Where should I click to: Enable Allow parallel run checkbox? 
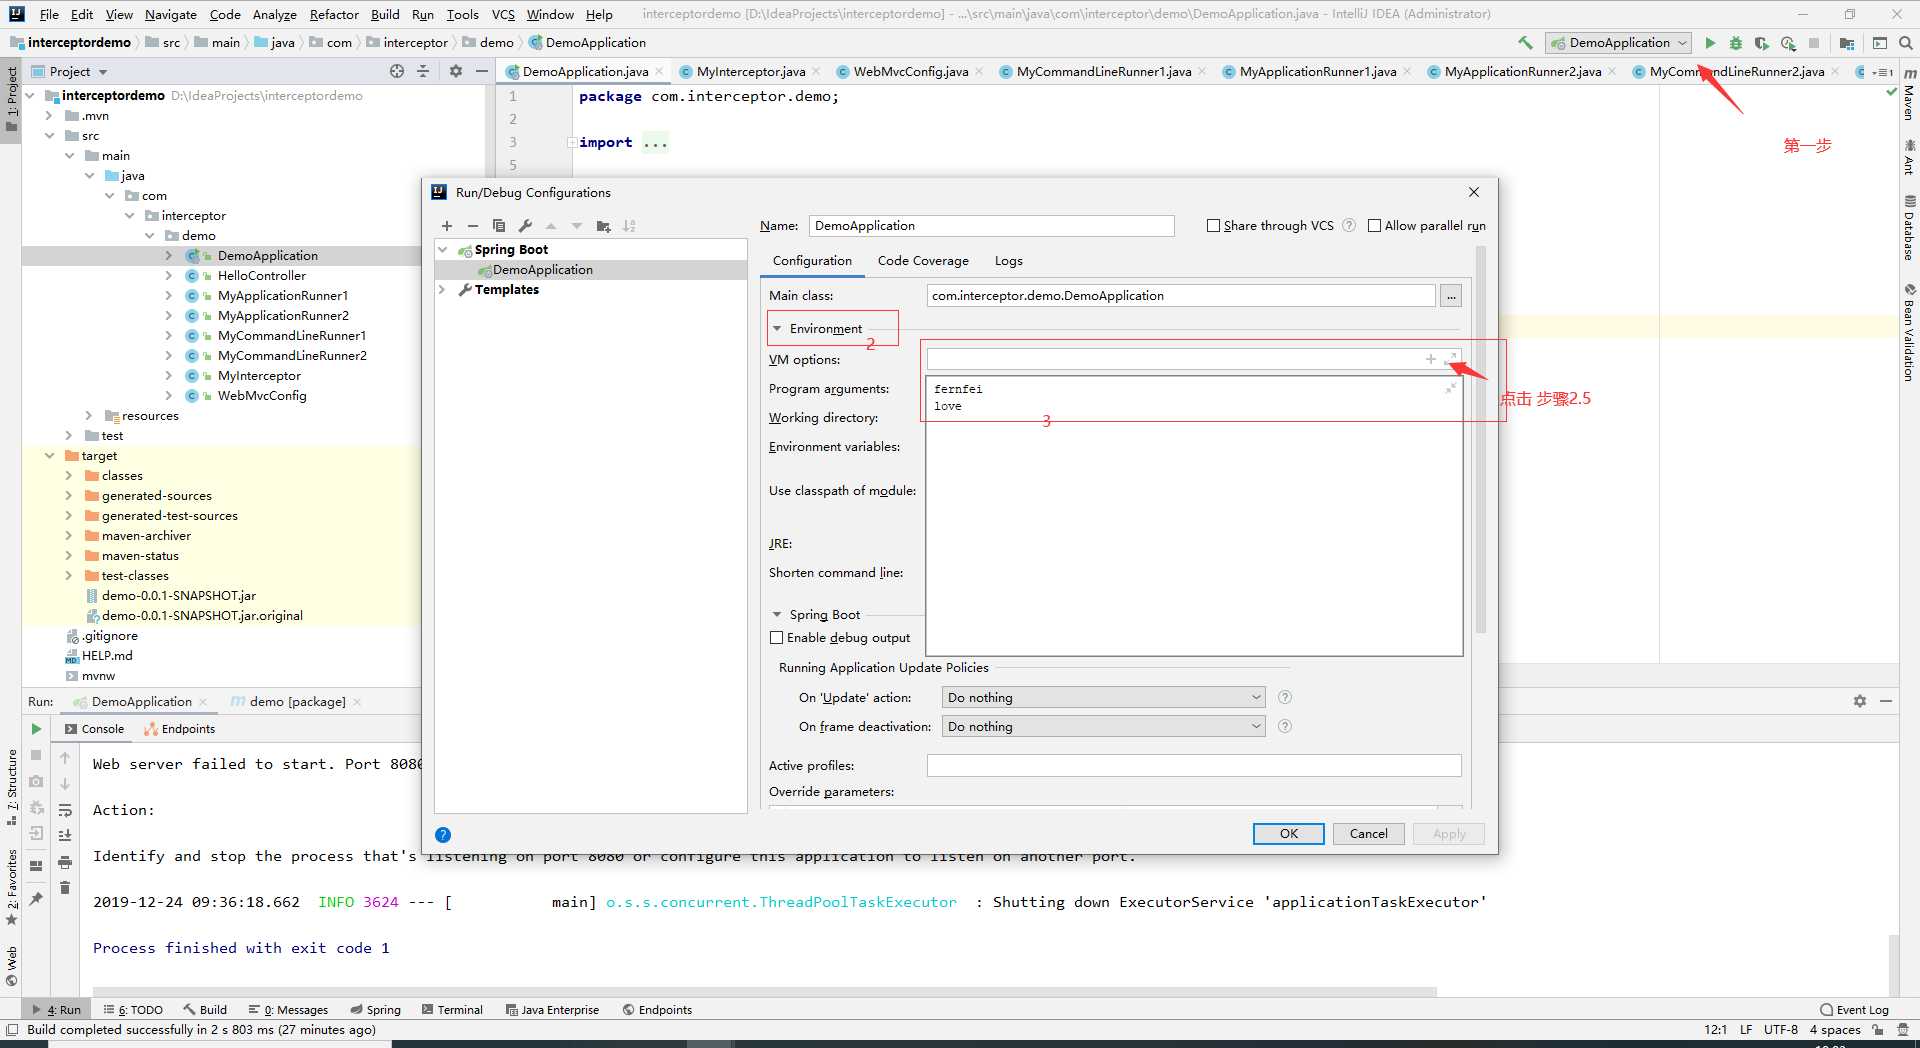click(1374, 226)
